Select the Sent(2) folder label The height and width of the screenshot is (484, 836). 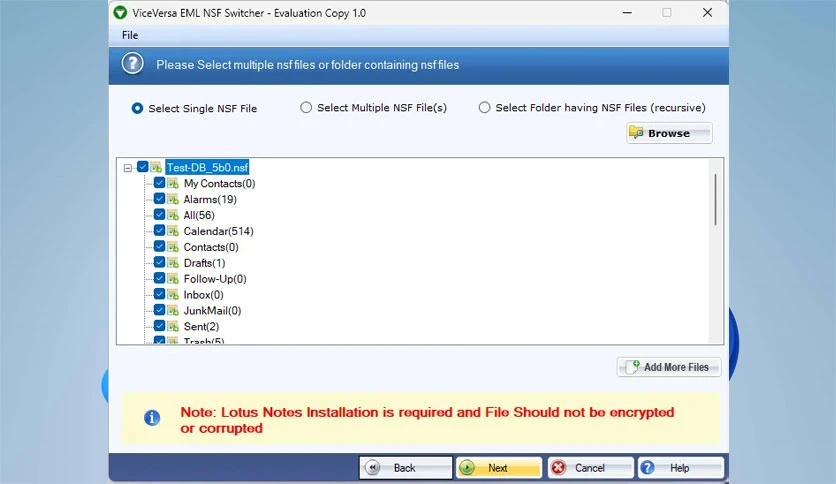tap(201, 326)
